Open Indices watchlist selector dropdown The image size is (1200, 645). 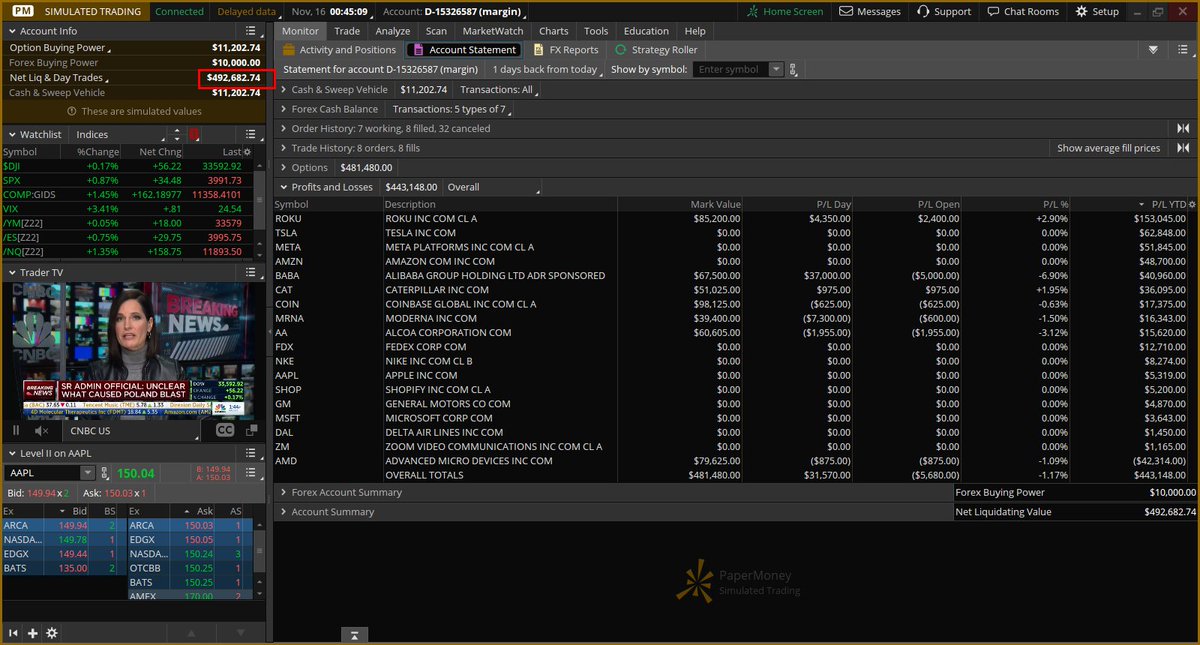[x=120, y=134]
